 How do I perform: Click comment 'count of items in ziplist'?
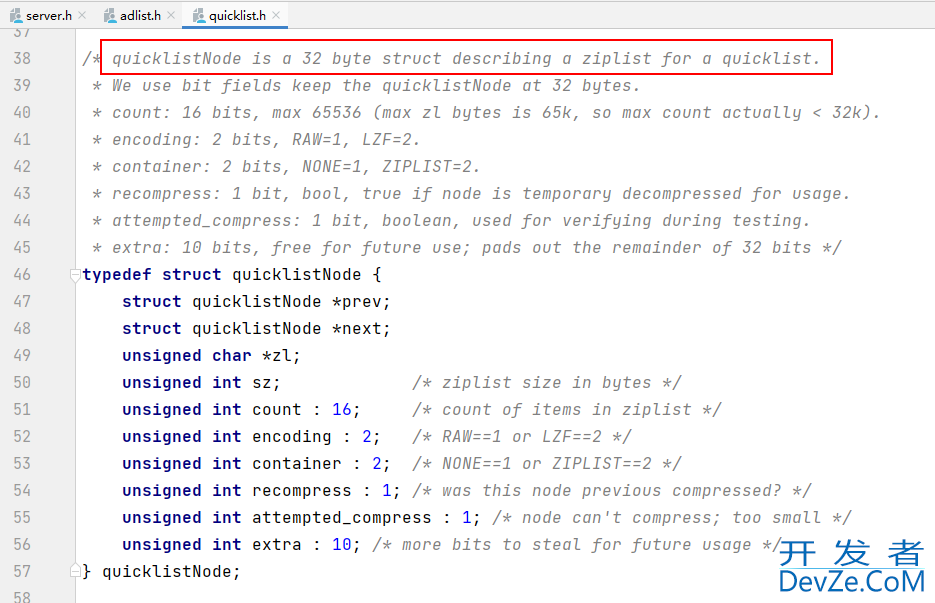pos(566,409)
